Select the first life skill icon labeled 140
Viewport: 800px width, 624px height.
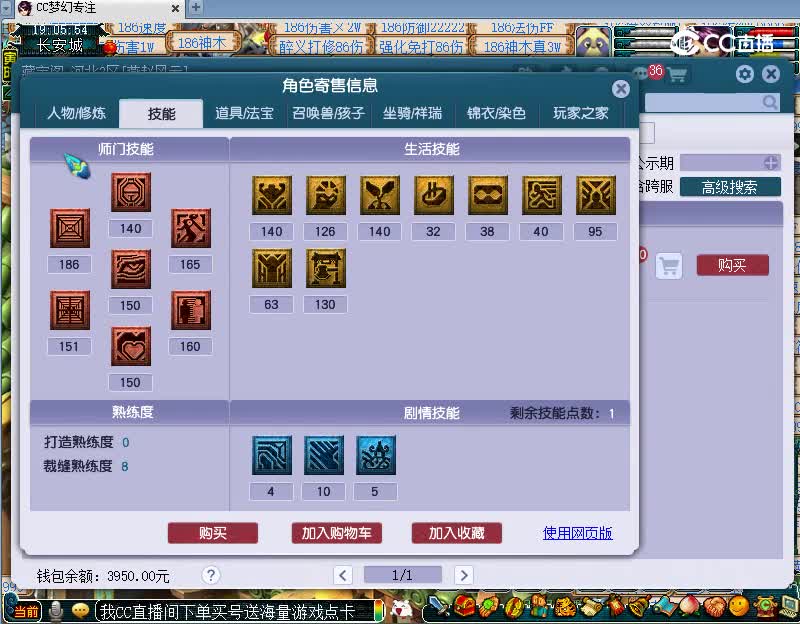[x=272, y=195]
